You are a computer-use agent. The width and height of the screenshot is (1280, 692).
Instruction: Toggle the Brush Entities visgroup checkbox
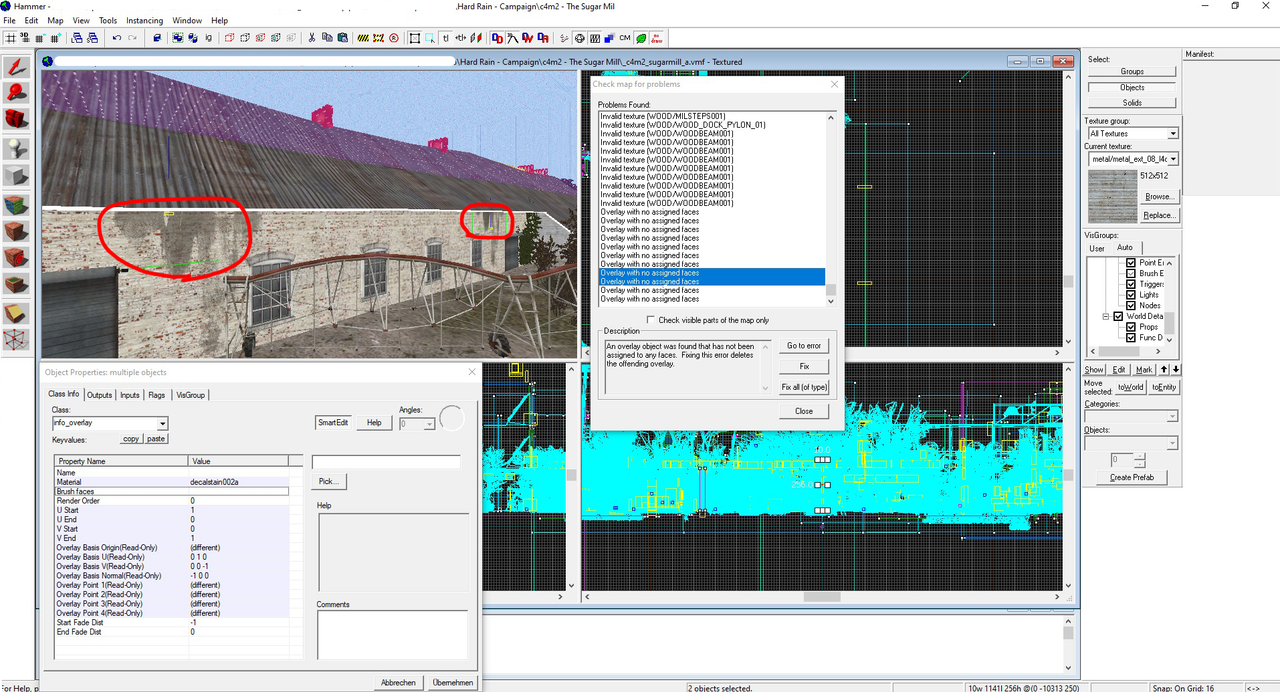[1131, 273]
